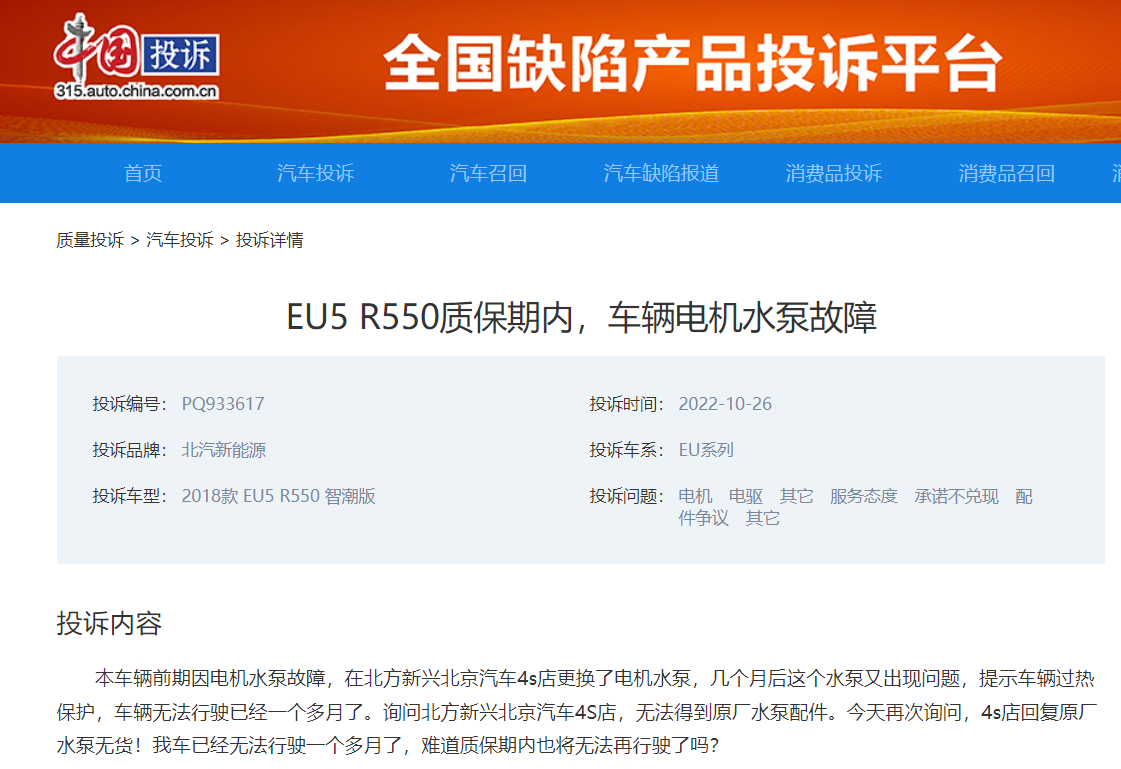Go to the 汽车召回 navigation item
This screenshot has height=769, width=1121.
[488, 173]
